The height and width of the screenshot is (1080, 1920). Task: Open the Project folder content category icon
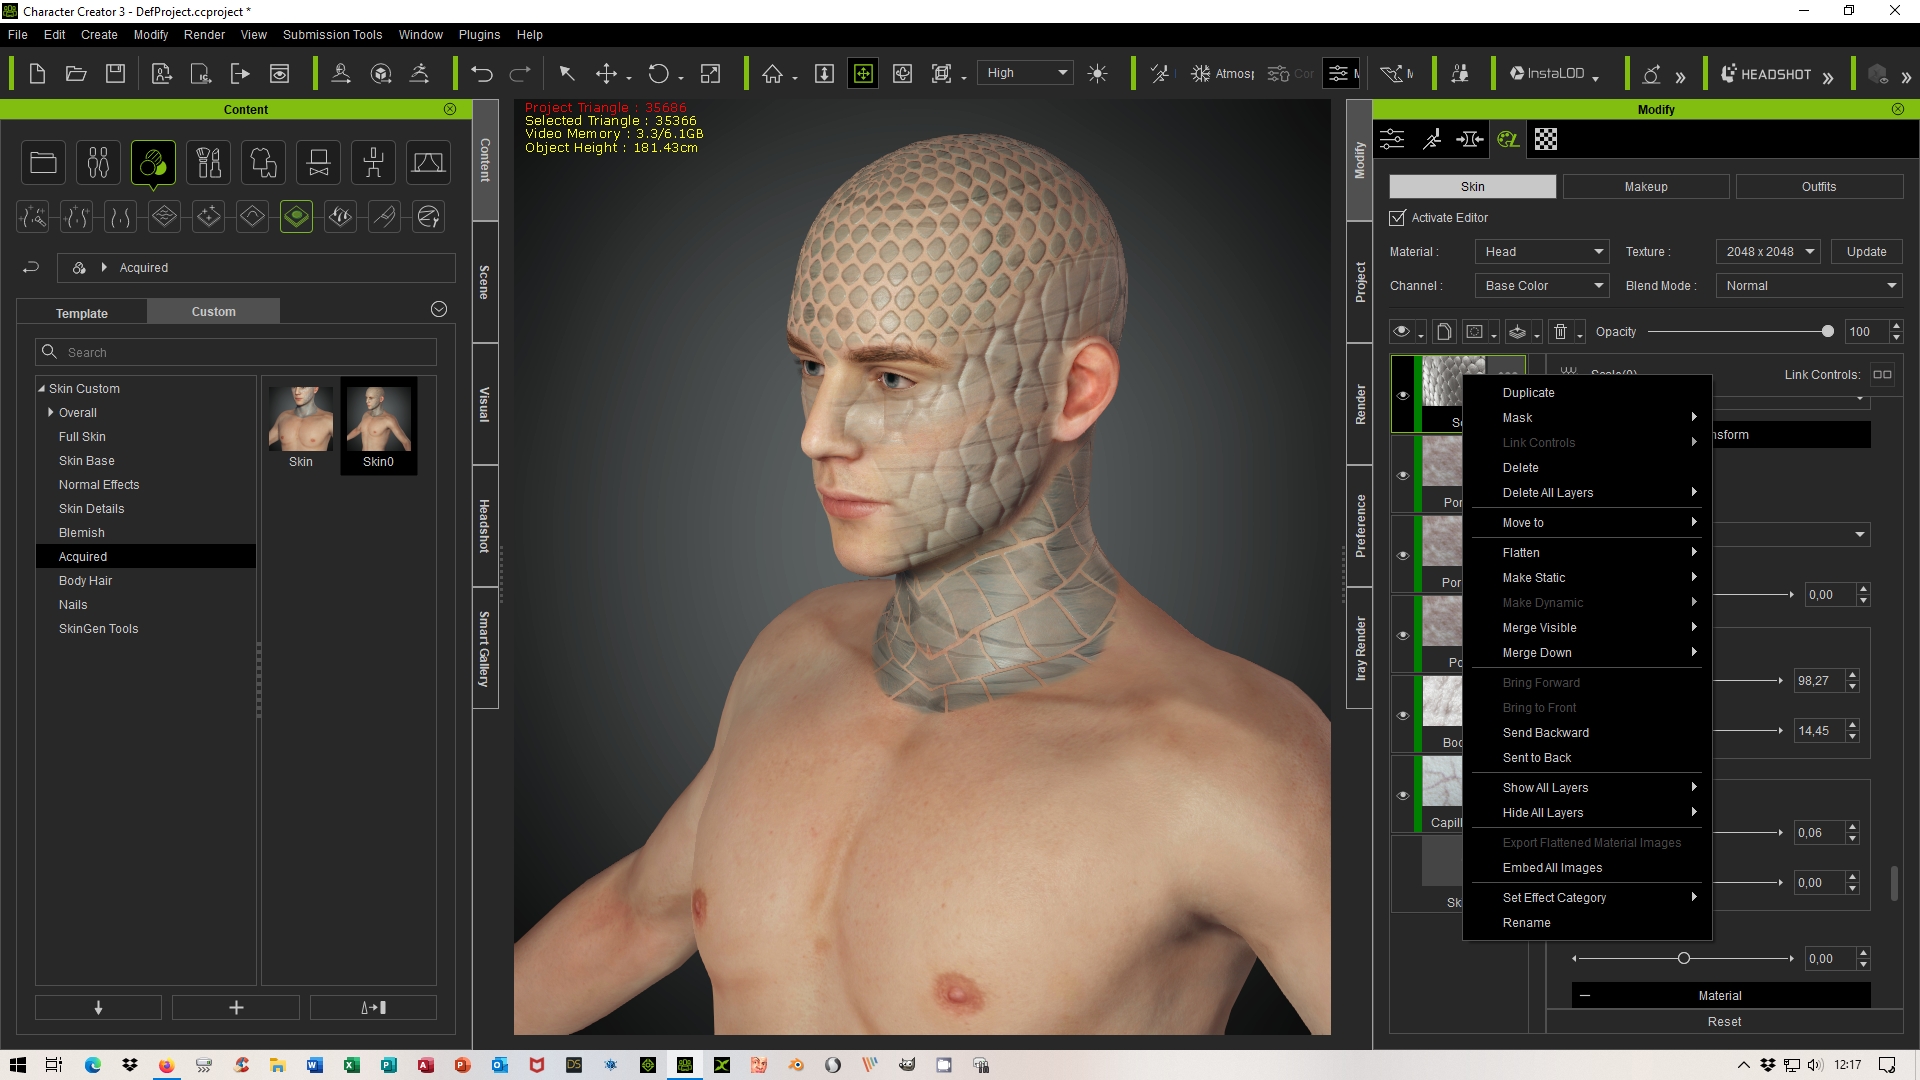[43, 162]
